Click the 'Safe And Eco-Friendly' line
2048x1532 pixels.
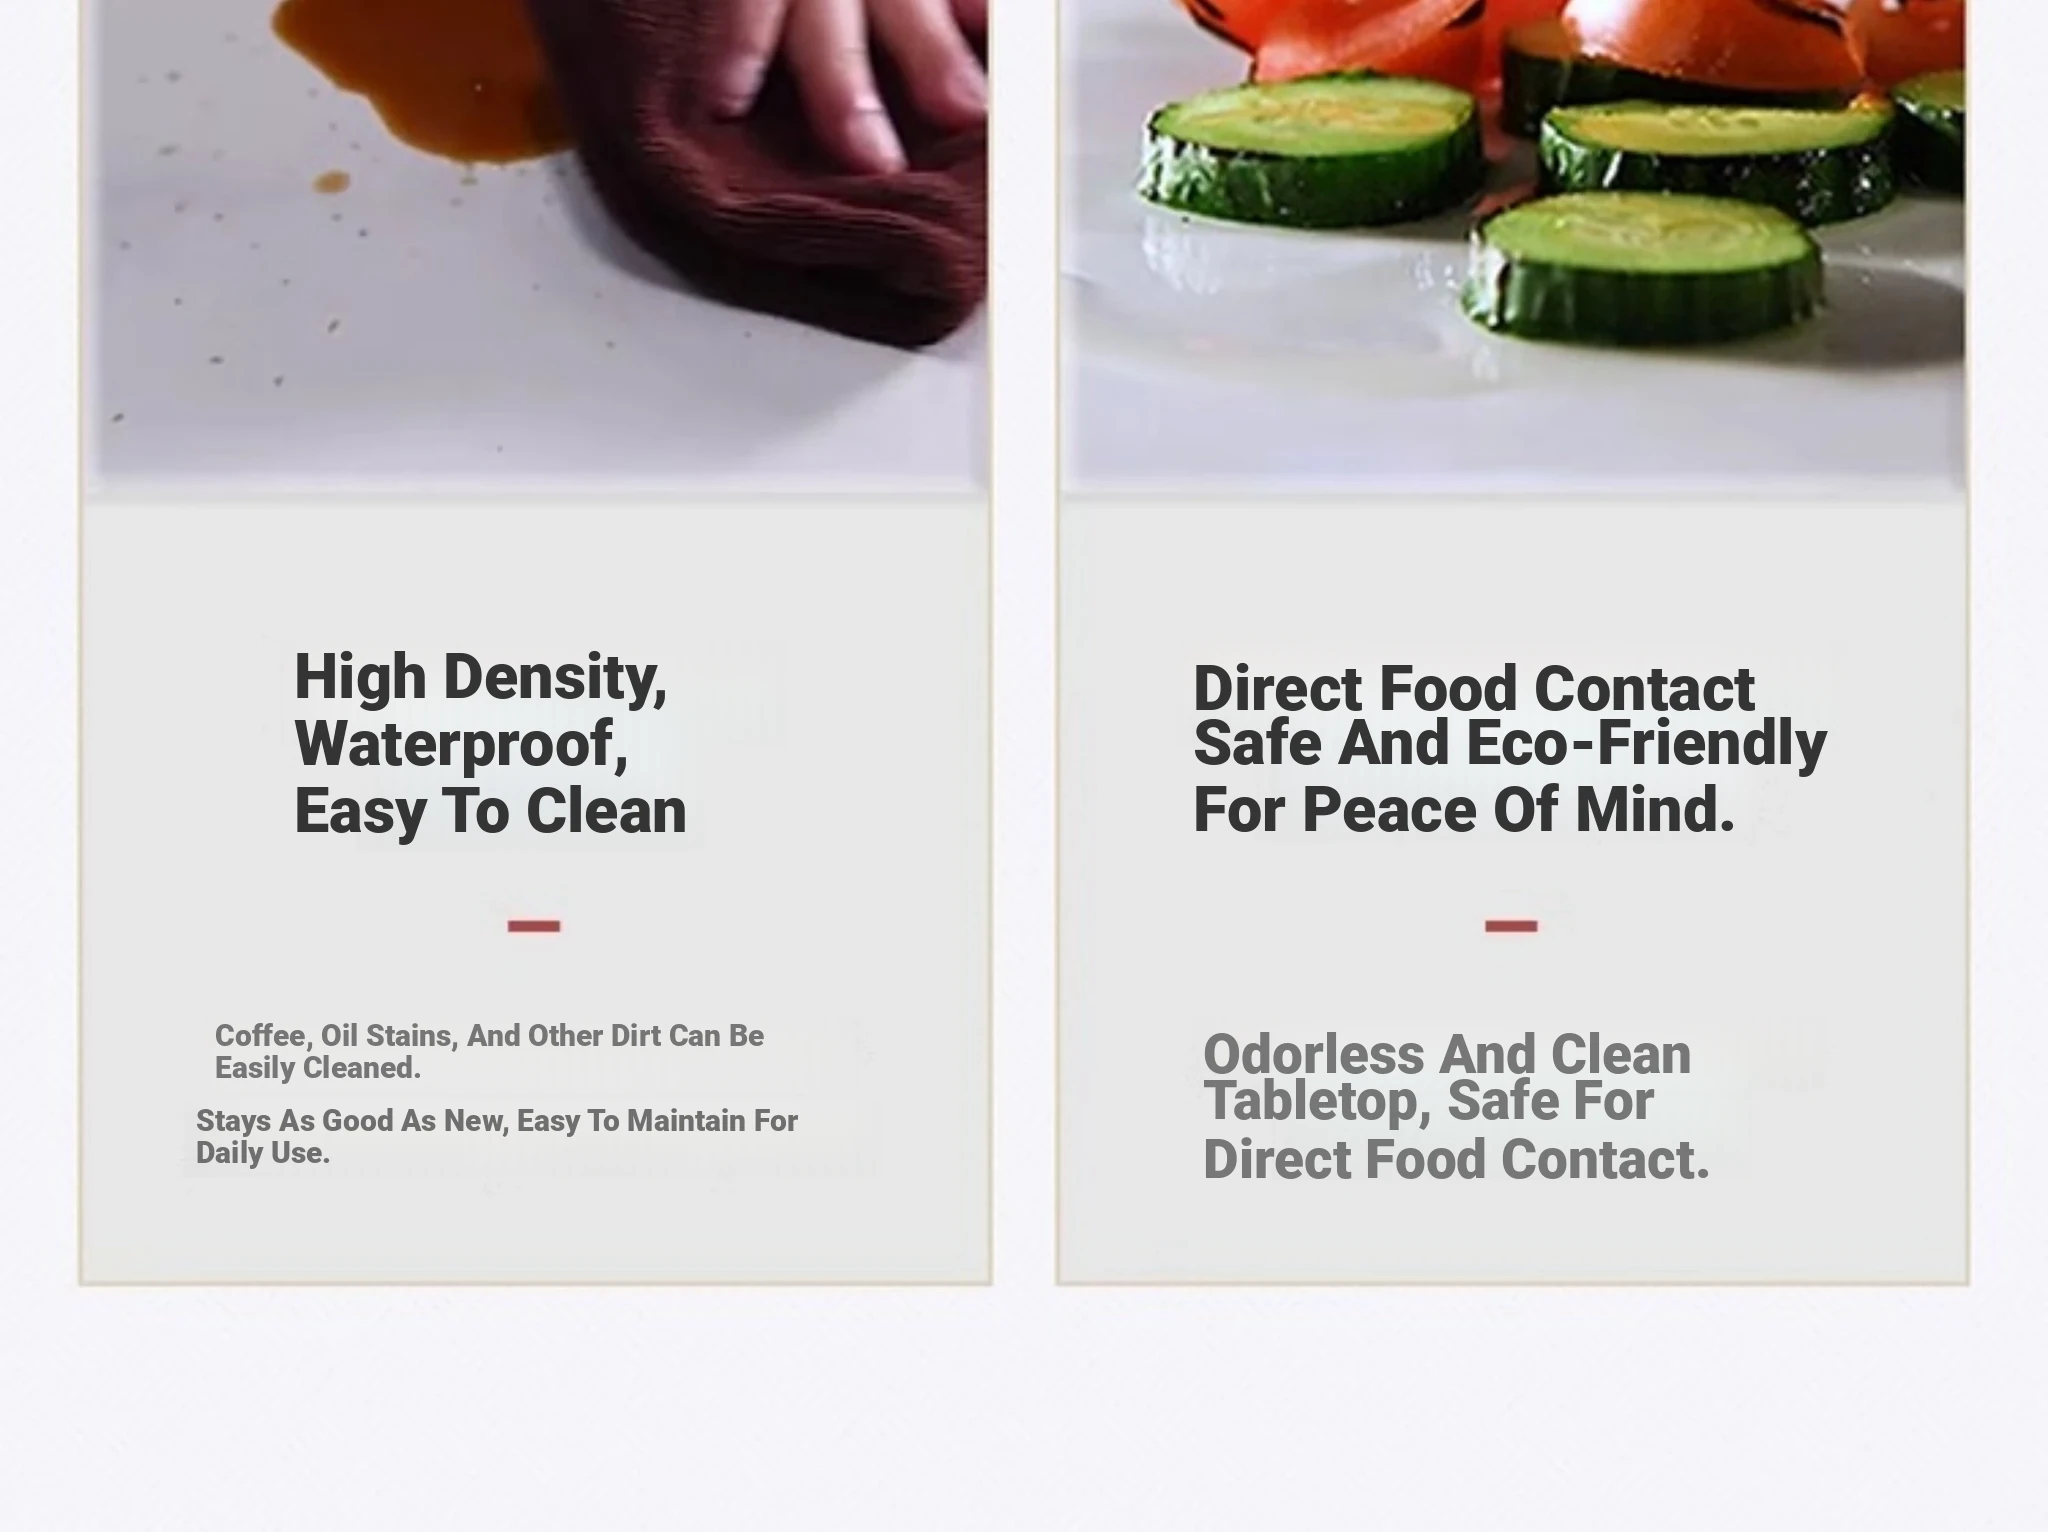click(1510, 743)
